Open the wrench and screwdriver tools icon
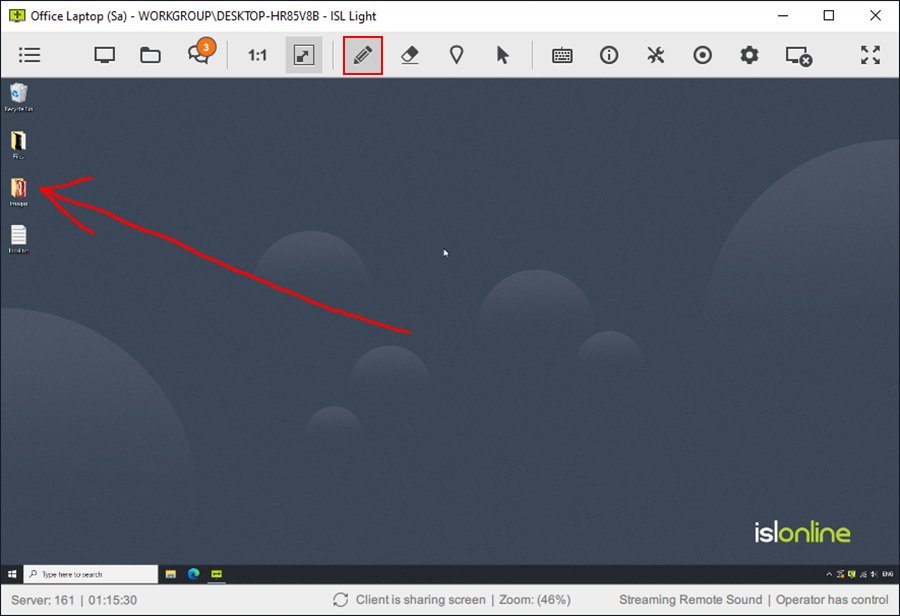Viewport: 900px width, 616px height. tap(656, 55)
